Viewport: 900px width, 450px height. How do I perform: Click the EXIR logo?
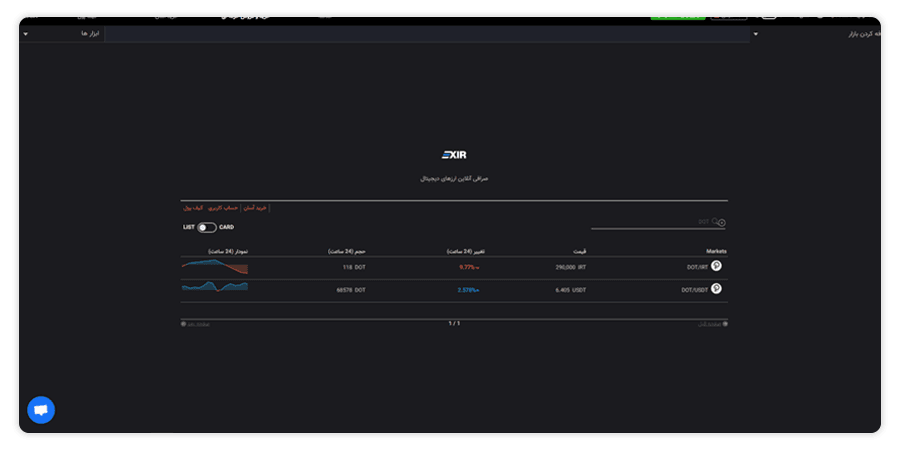click(x=454, y=155)
